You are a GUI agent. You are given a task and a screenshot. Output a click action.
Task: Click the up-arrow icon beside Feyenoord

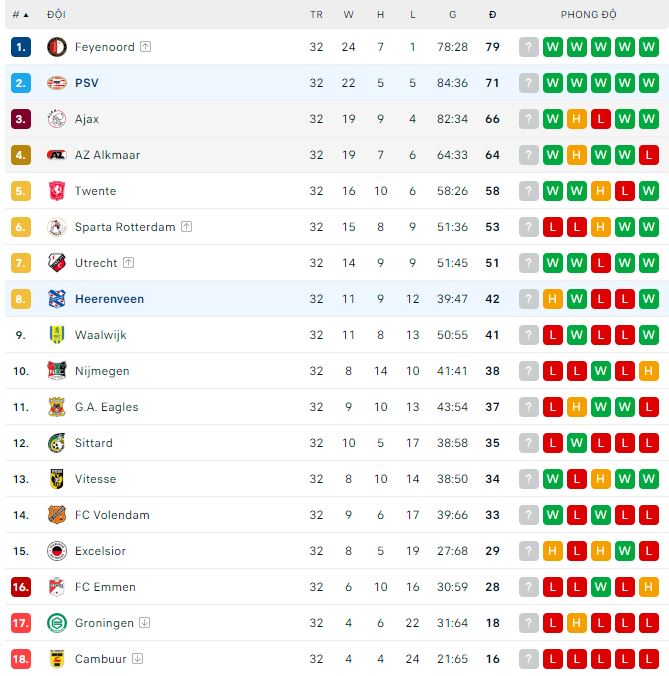(x=146, y=47)
